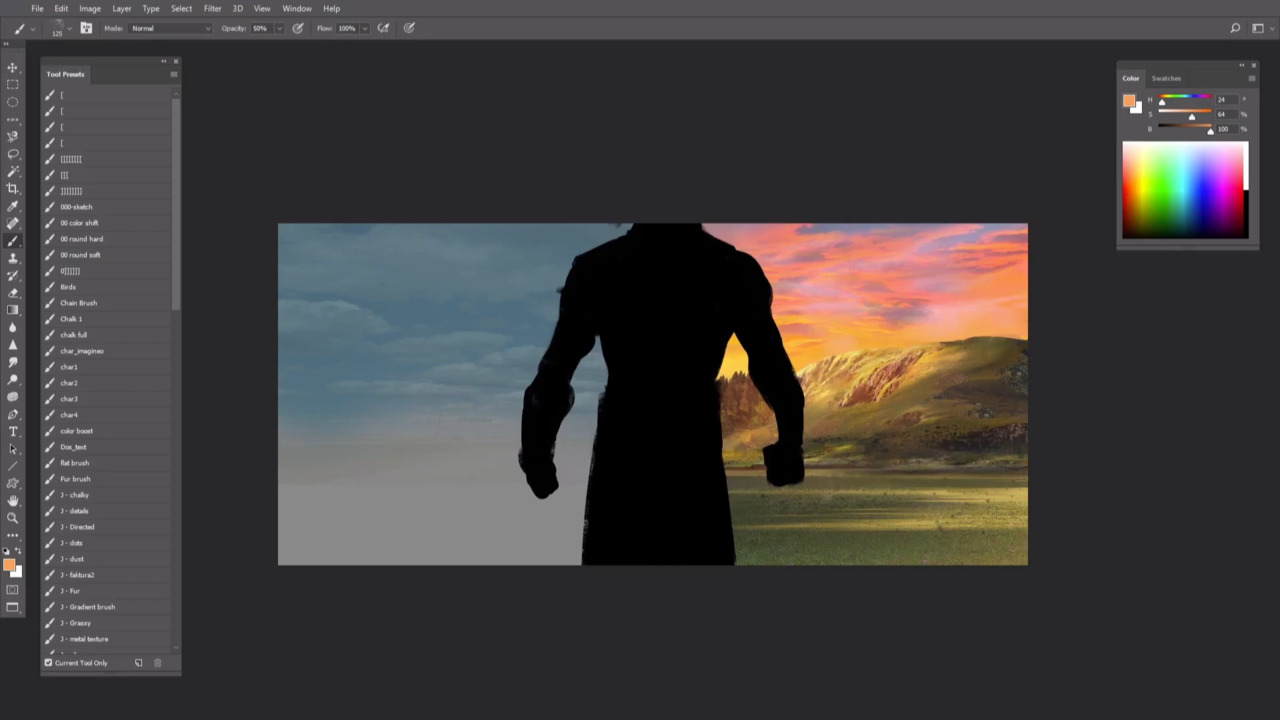Open the Flow value dropdown arrow
This screenshot has height=720, width=1280.
[x=364, y=28]
